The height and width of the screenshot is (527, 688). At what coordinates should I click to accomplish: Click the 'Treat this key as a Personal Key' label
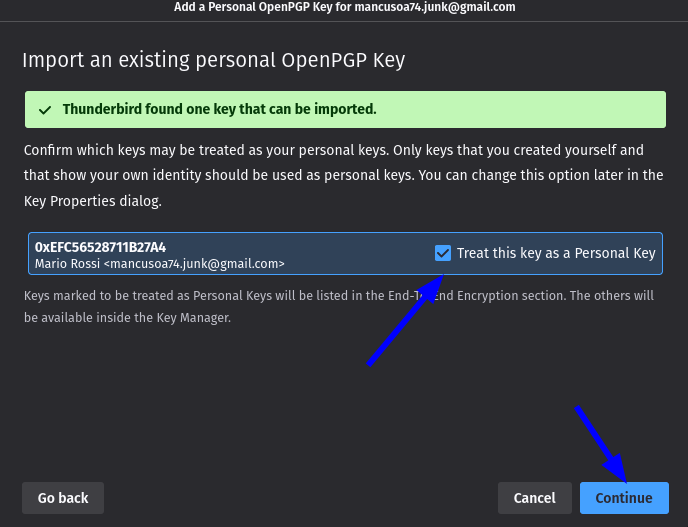point(556,253)
